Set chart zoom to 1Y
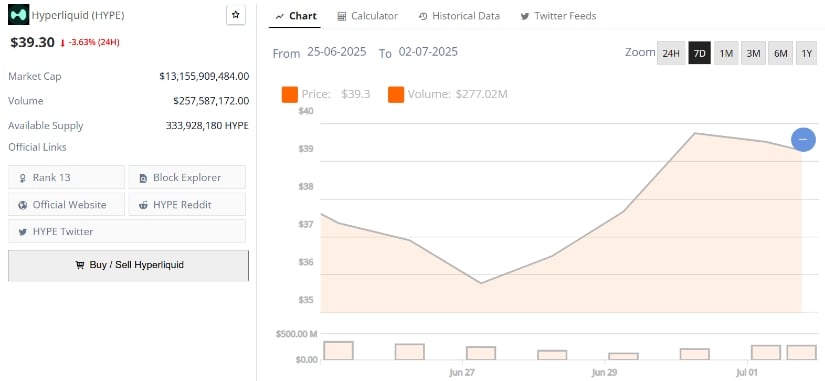This screenshot has height=381, width=825. (x=806, y=53)
